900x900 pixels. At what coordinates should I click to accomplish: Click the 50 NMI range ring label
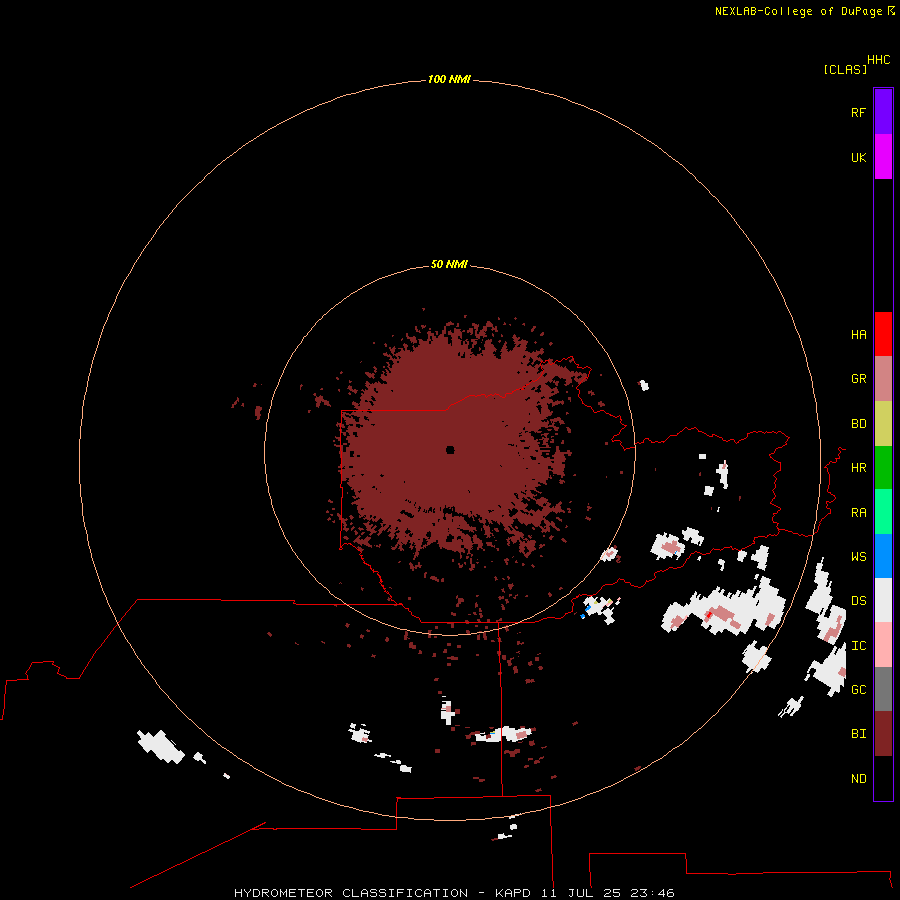[x=449, y=264]
